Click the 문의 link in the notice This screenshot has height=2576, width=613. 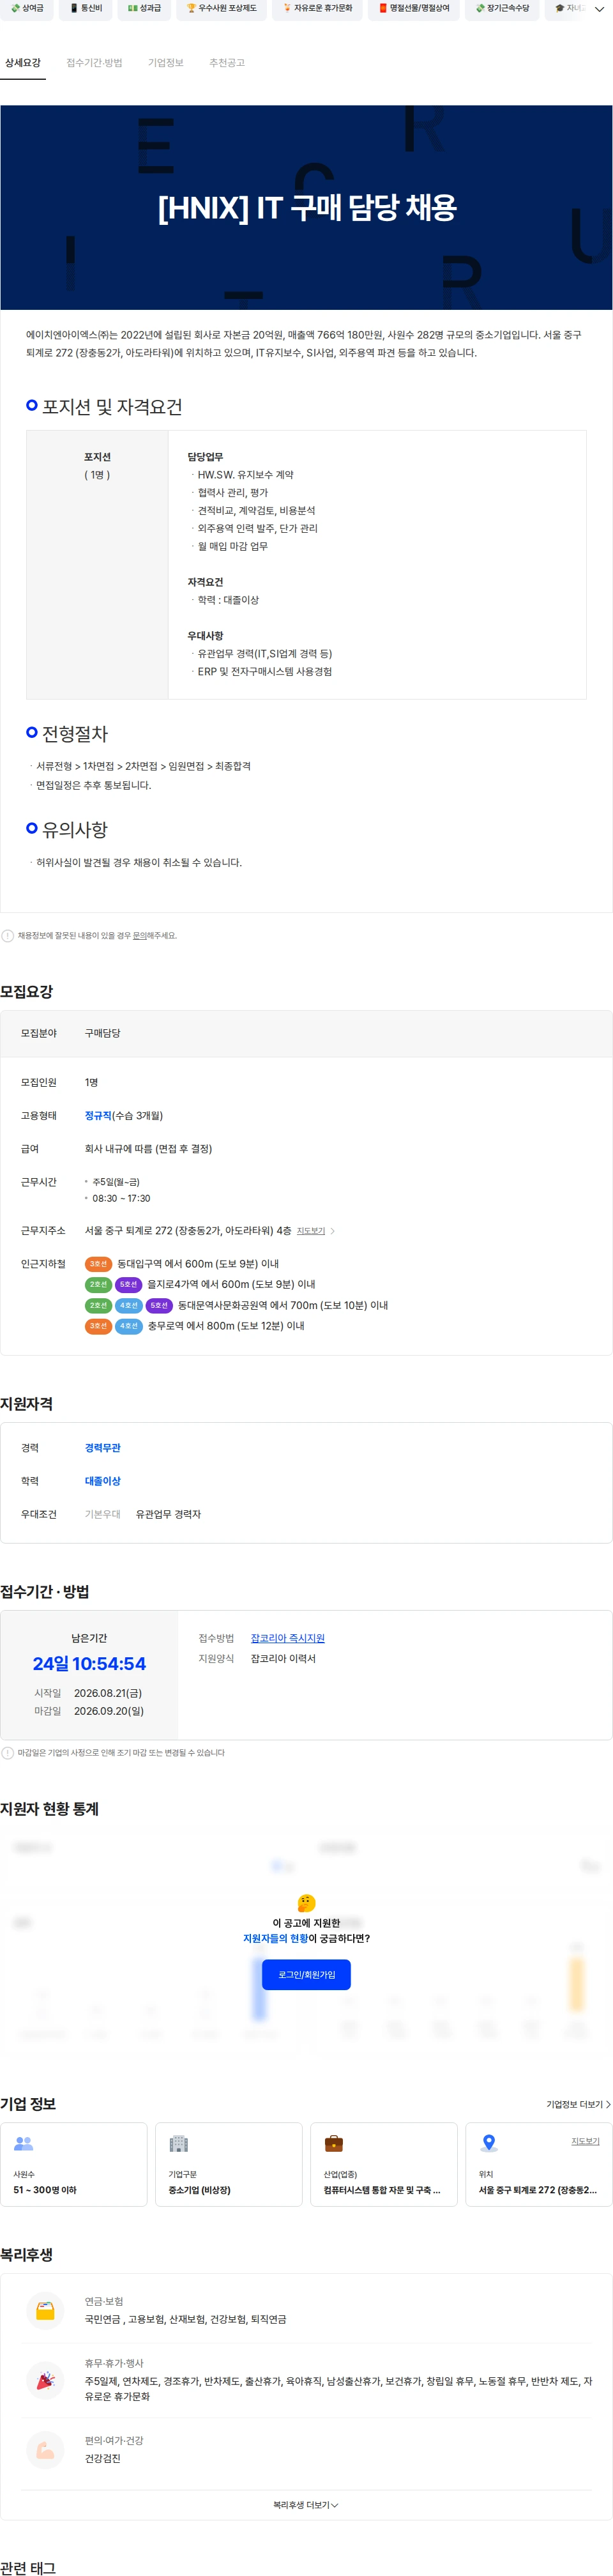139,936
